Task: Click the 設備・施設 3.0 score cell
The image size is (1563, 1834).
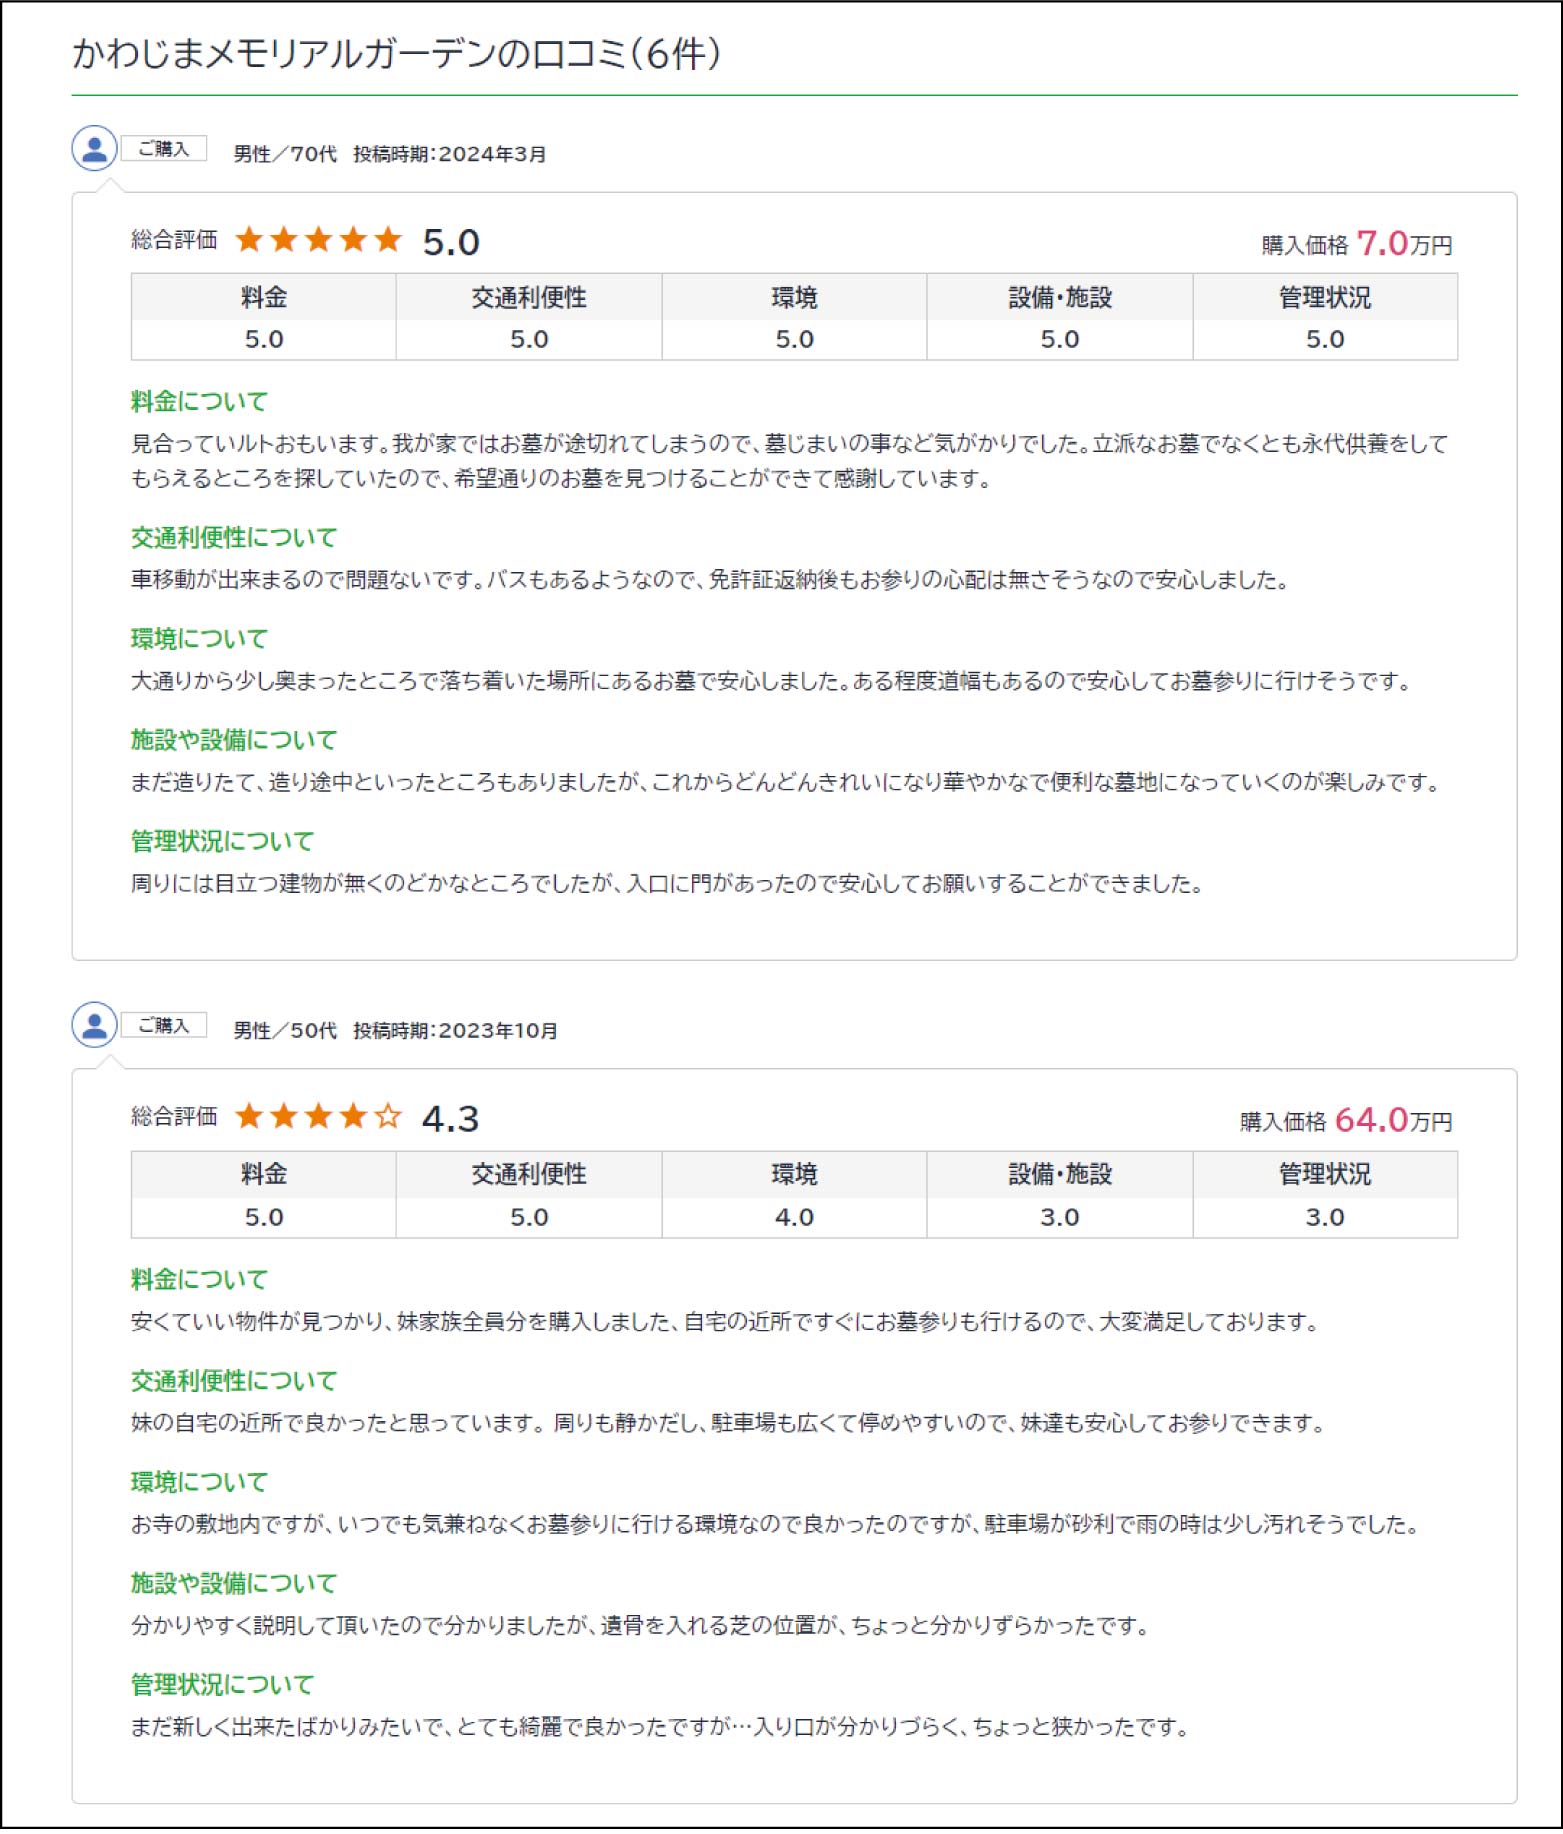Action: point(1060,1217)
